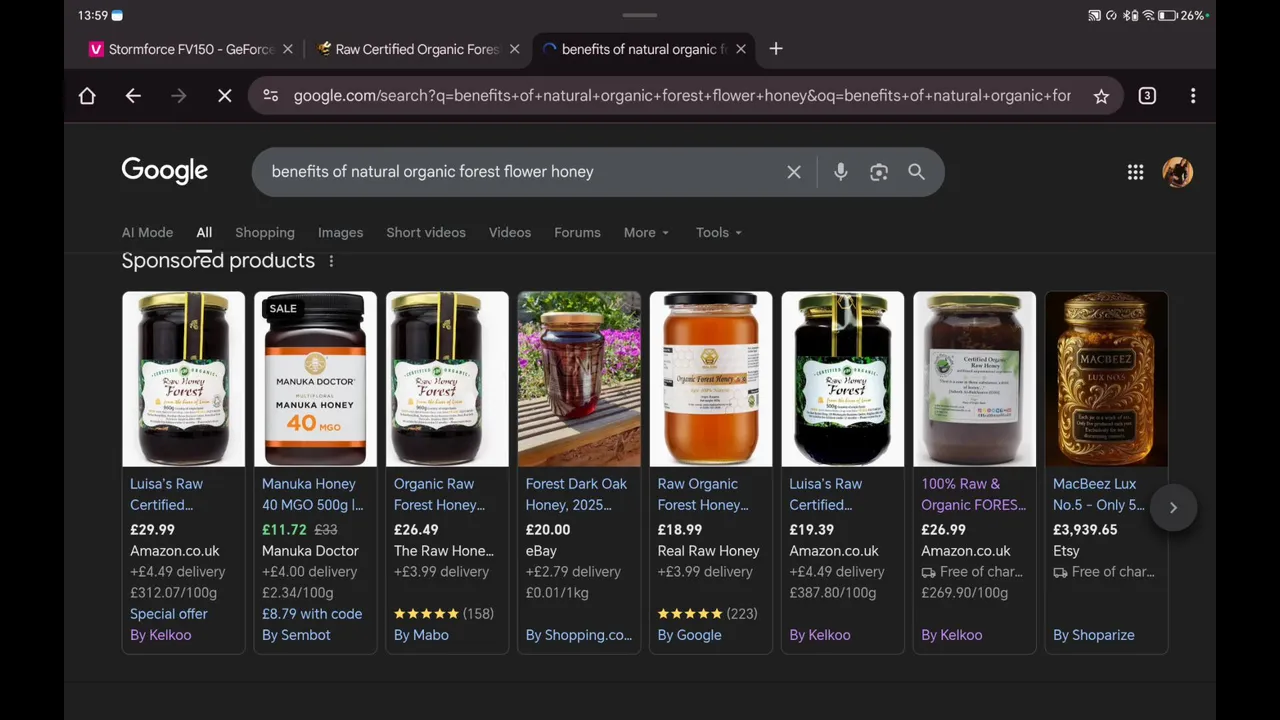Open the tab switcher showing 3 tabs
The width and height of the screenshot is (1280, 720).
[1147, 96]
